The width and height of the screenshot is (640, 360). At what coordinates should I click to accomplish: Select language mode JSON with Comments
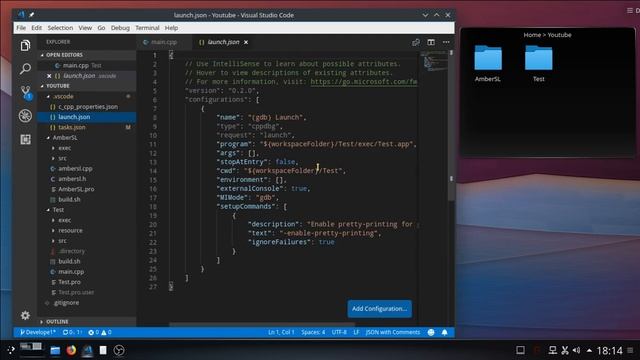coord(393,332)
